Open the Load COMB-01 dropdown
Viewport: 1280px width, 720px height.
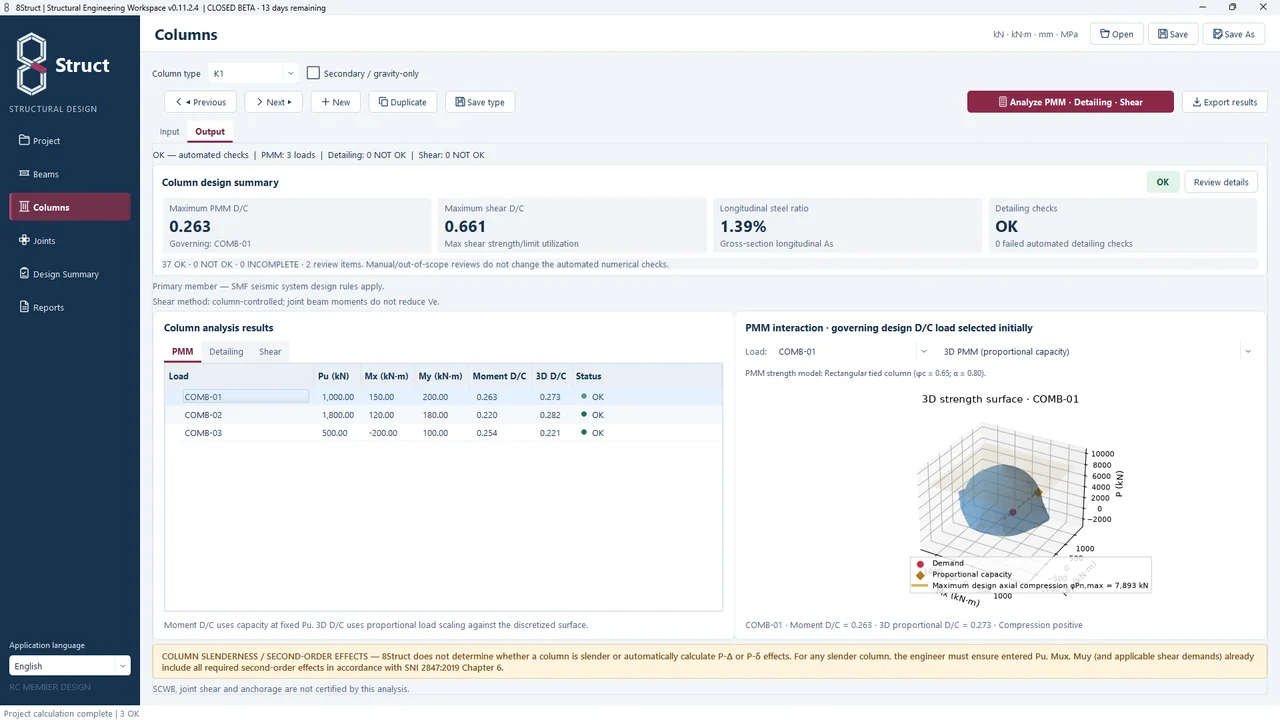(x=851, y=351)
